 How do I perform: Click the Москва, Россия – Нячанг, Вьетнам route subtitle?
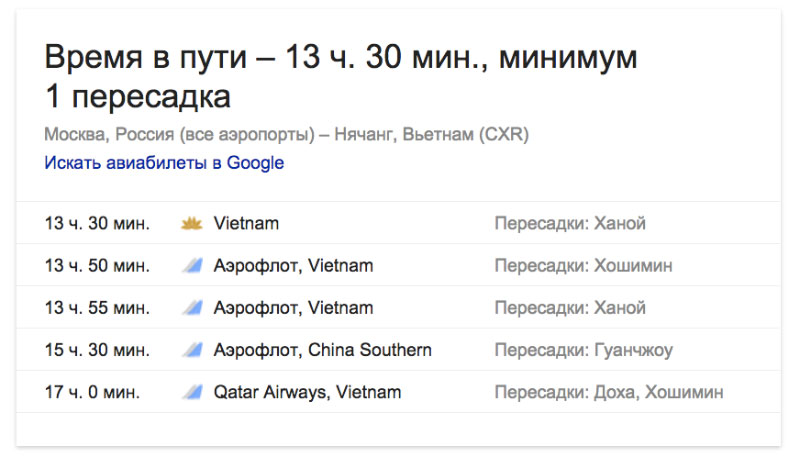[x=286, y=134]
